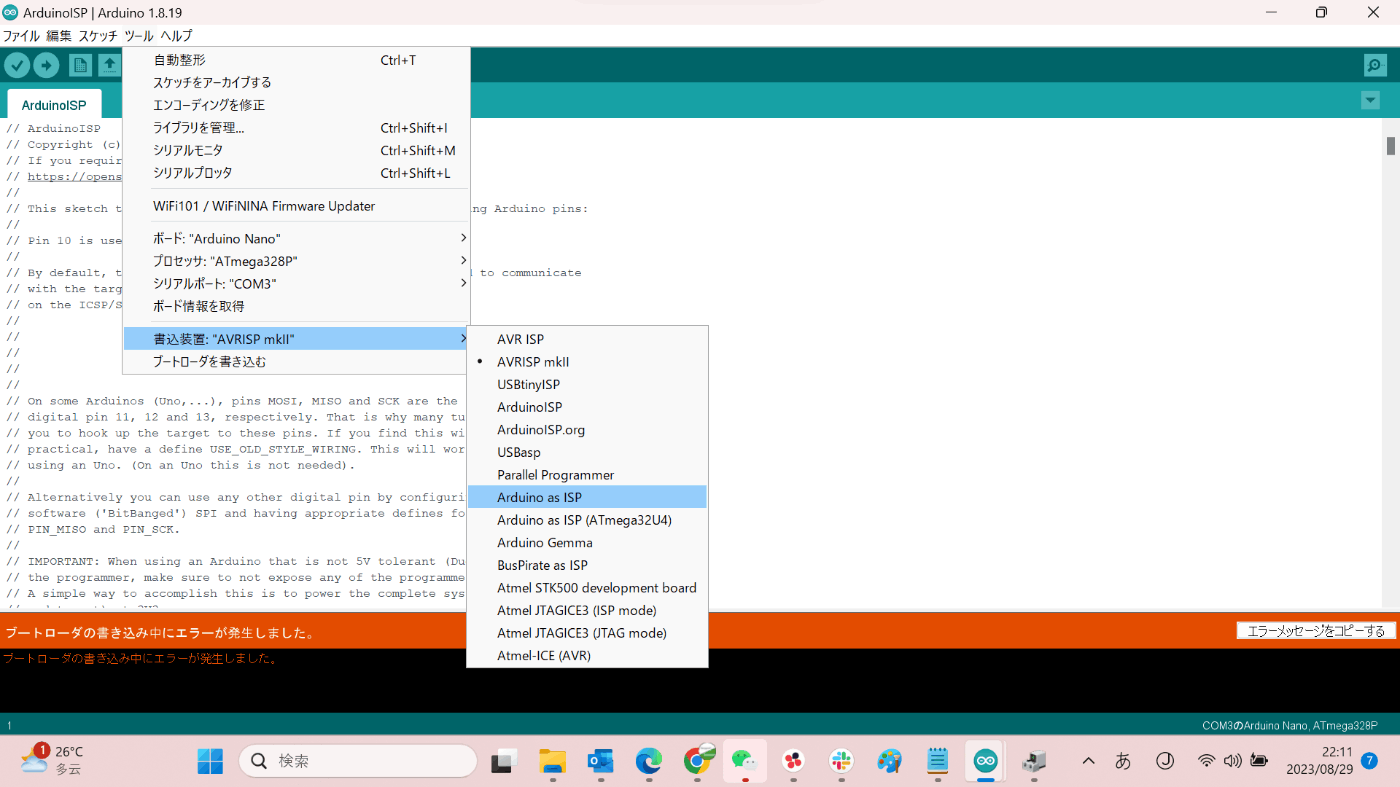Show hidden system tray icons chevron
The image size is (1400, 787).
[1089, 761]
